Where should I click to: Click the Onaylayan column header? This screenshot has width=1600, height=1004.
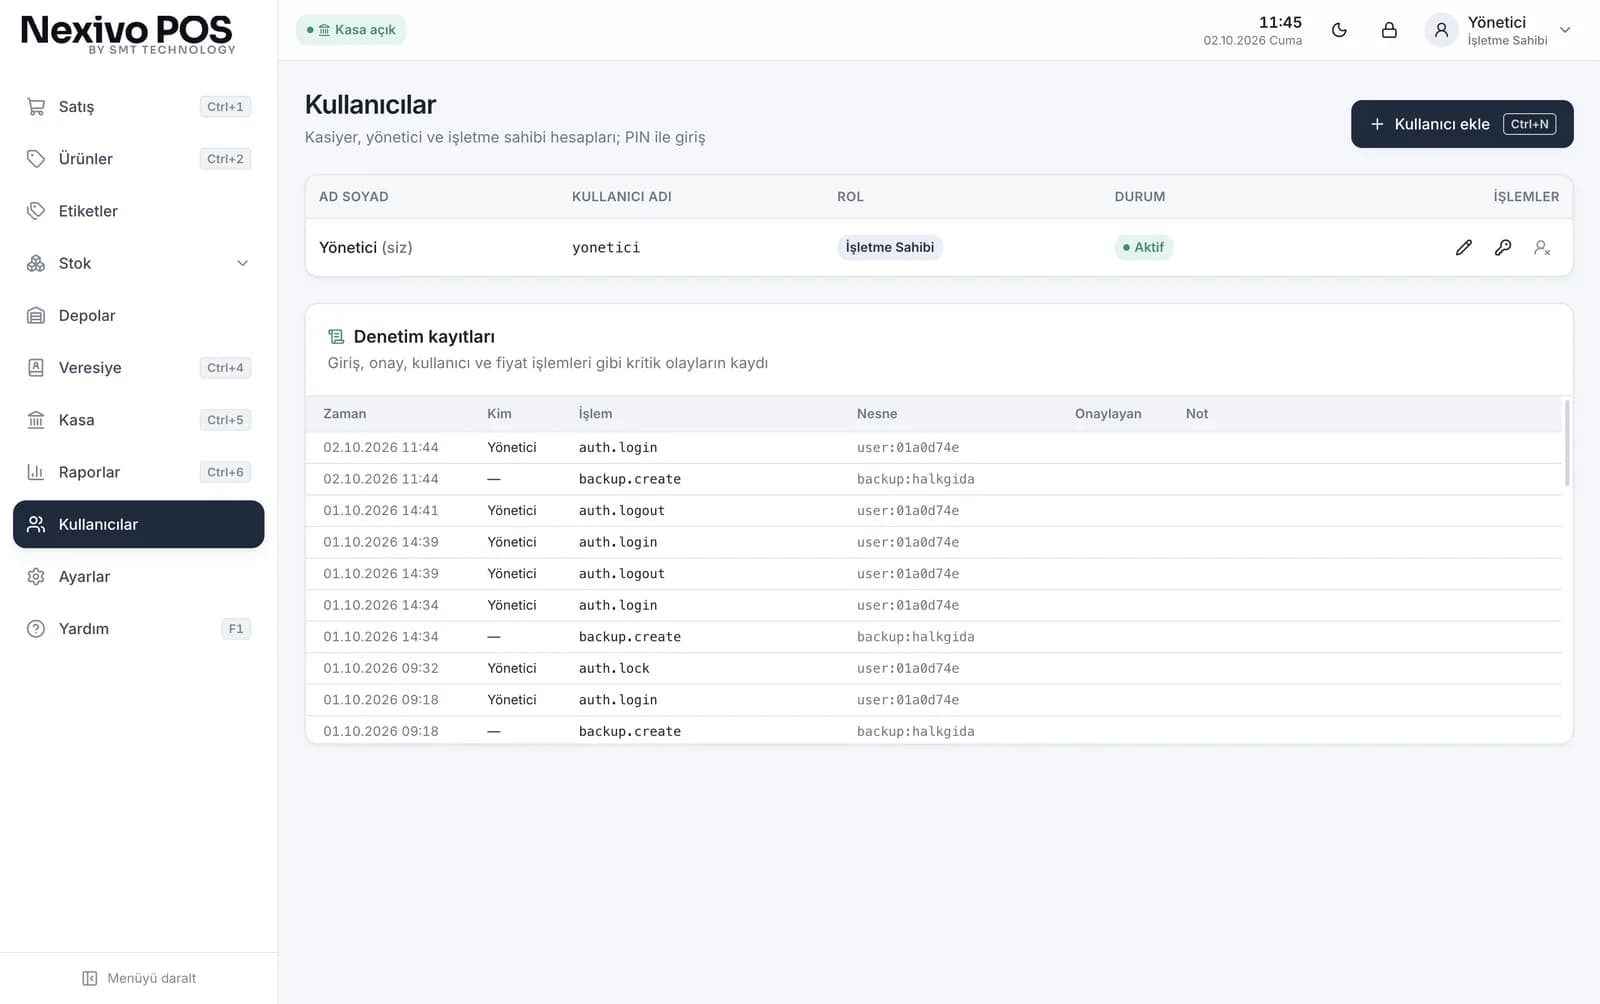point(1108,413)
